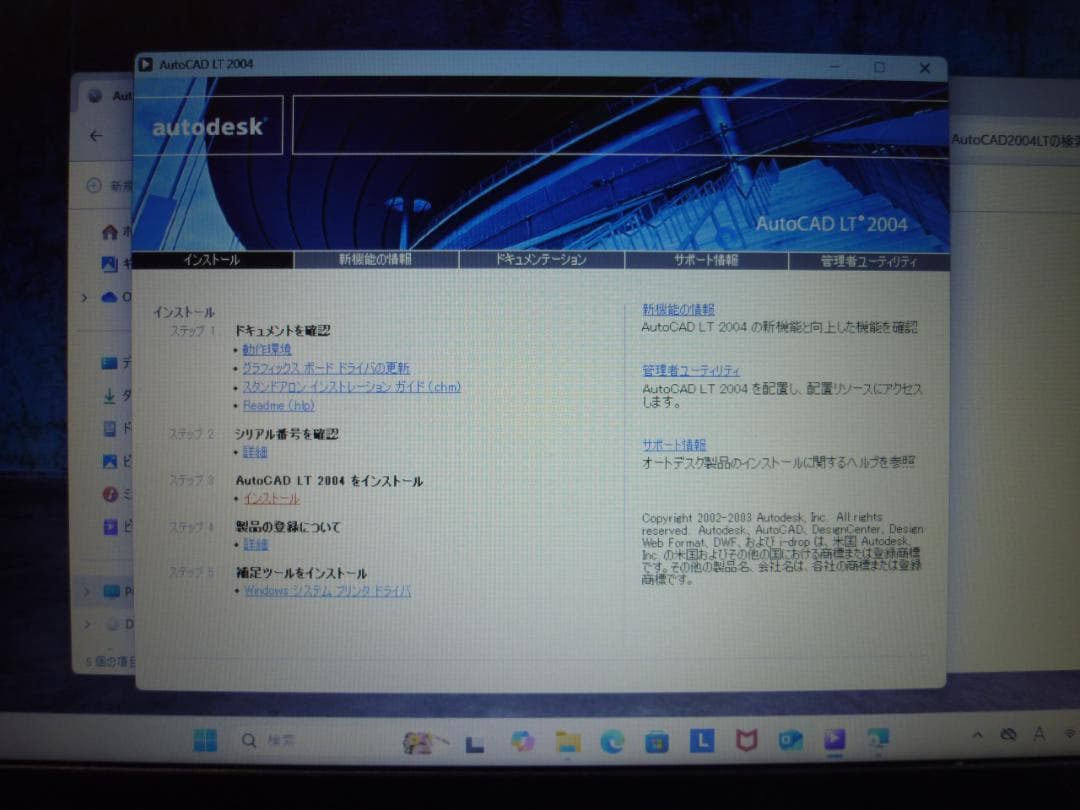Launch Microsoft Edge from the taskbar

612,741
